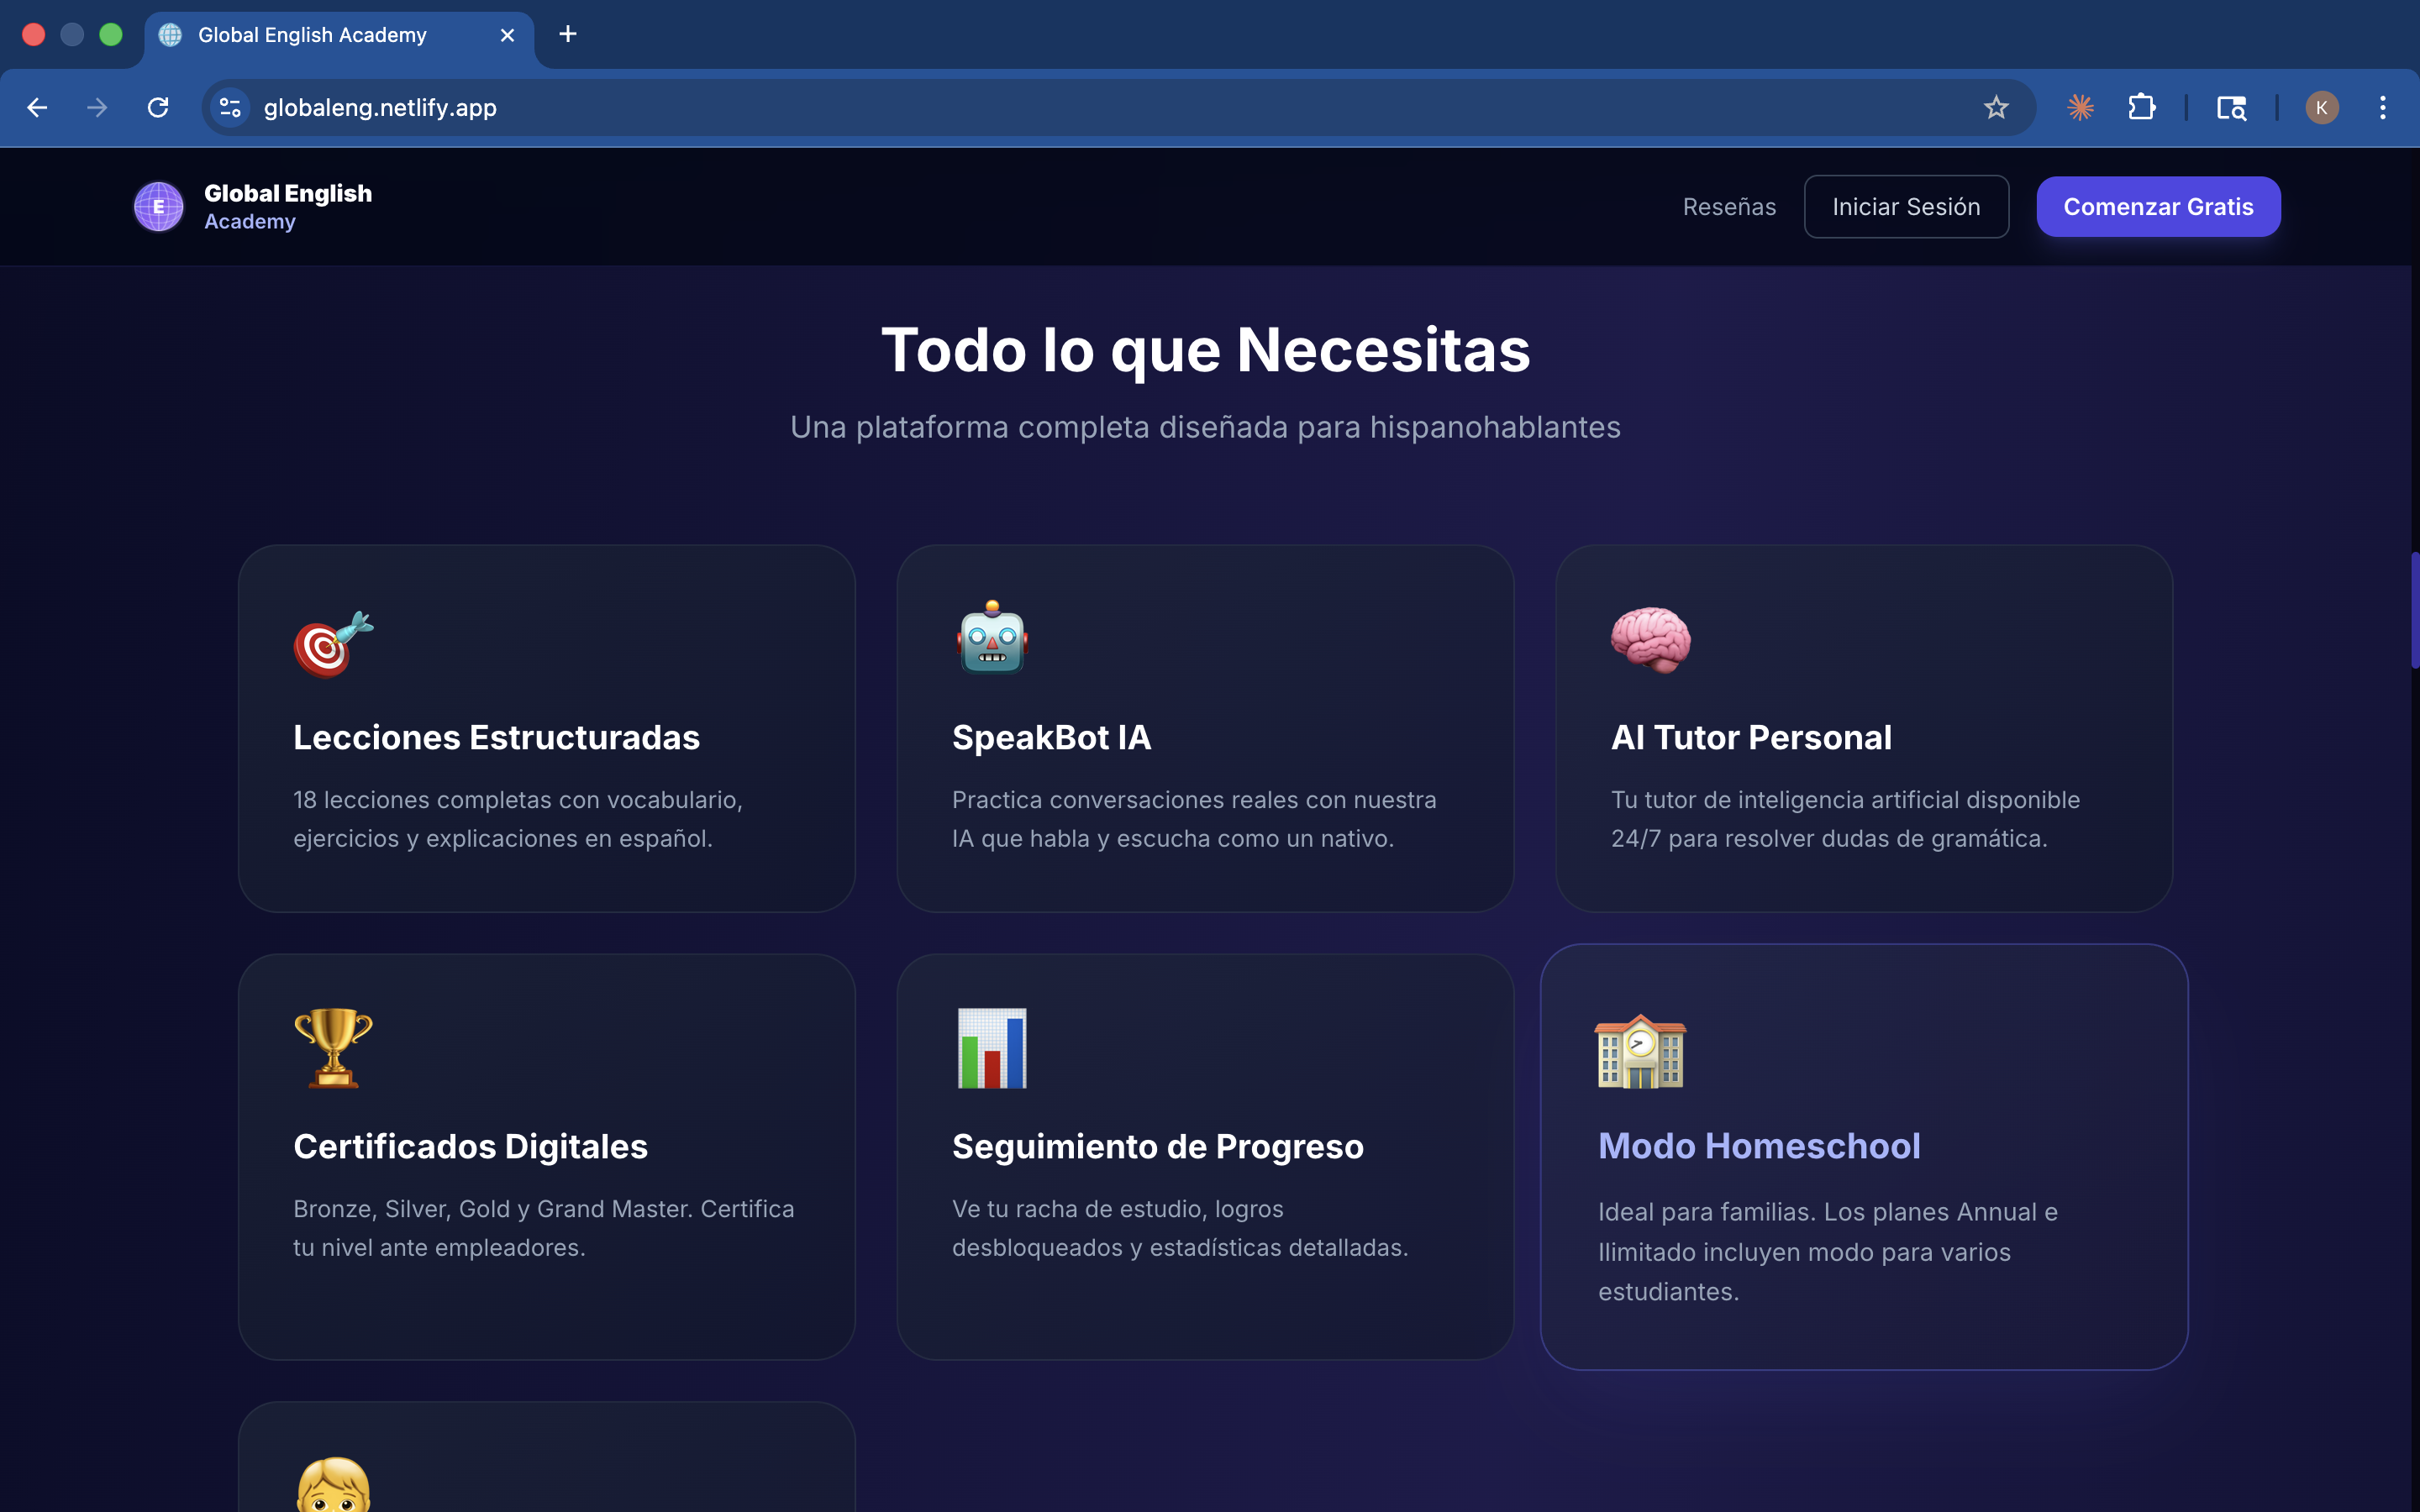Click the Global English Academy globe logo

pos(158,206)
